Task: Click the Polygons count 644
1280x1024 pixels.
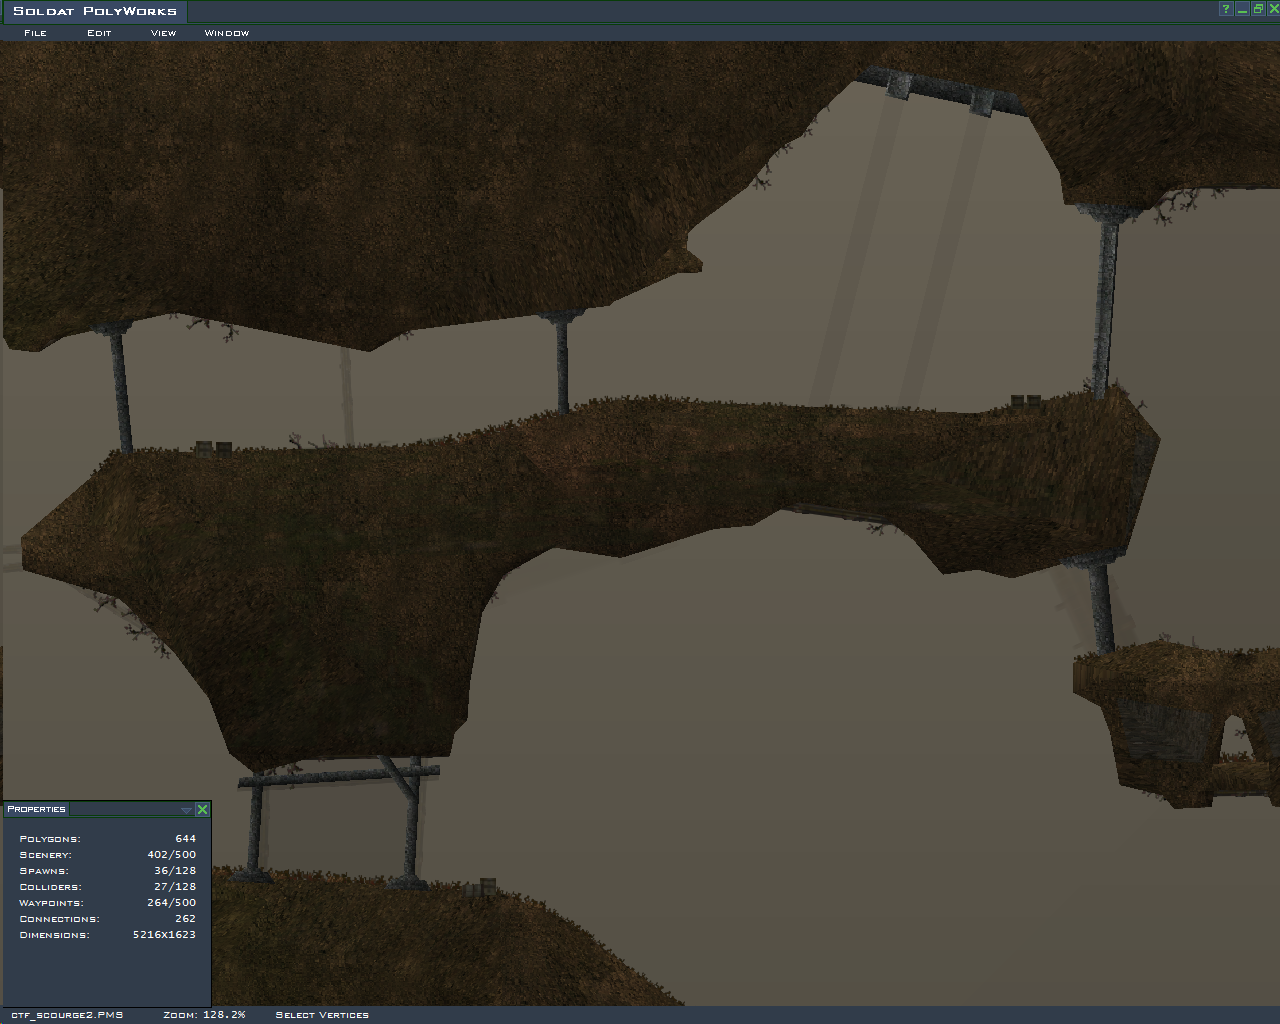Action: pyautogui.click(x=185, y=839)
